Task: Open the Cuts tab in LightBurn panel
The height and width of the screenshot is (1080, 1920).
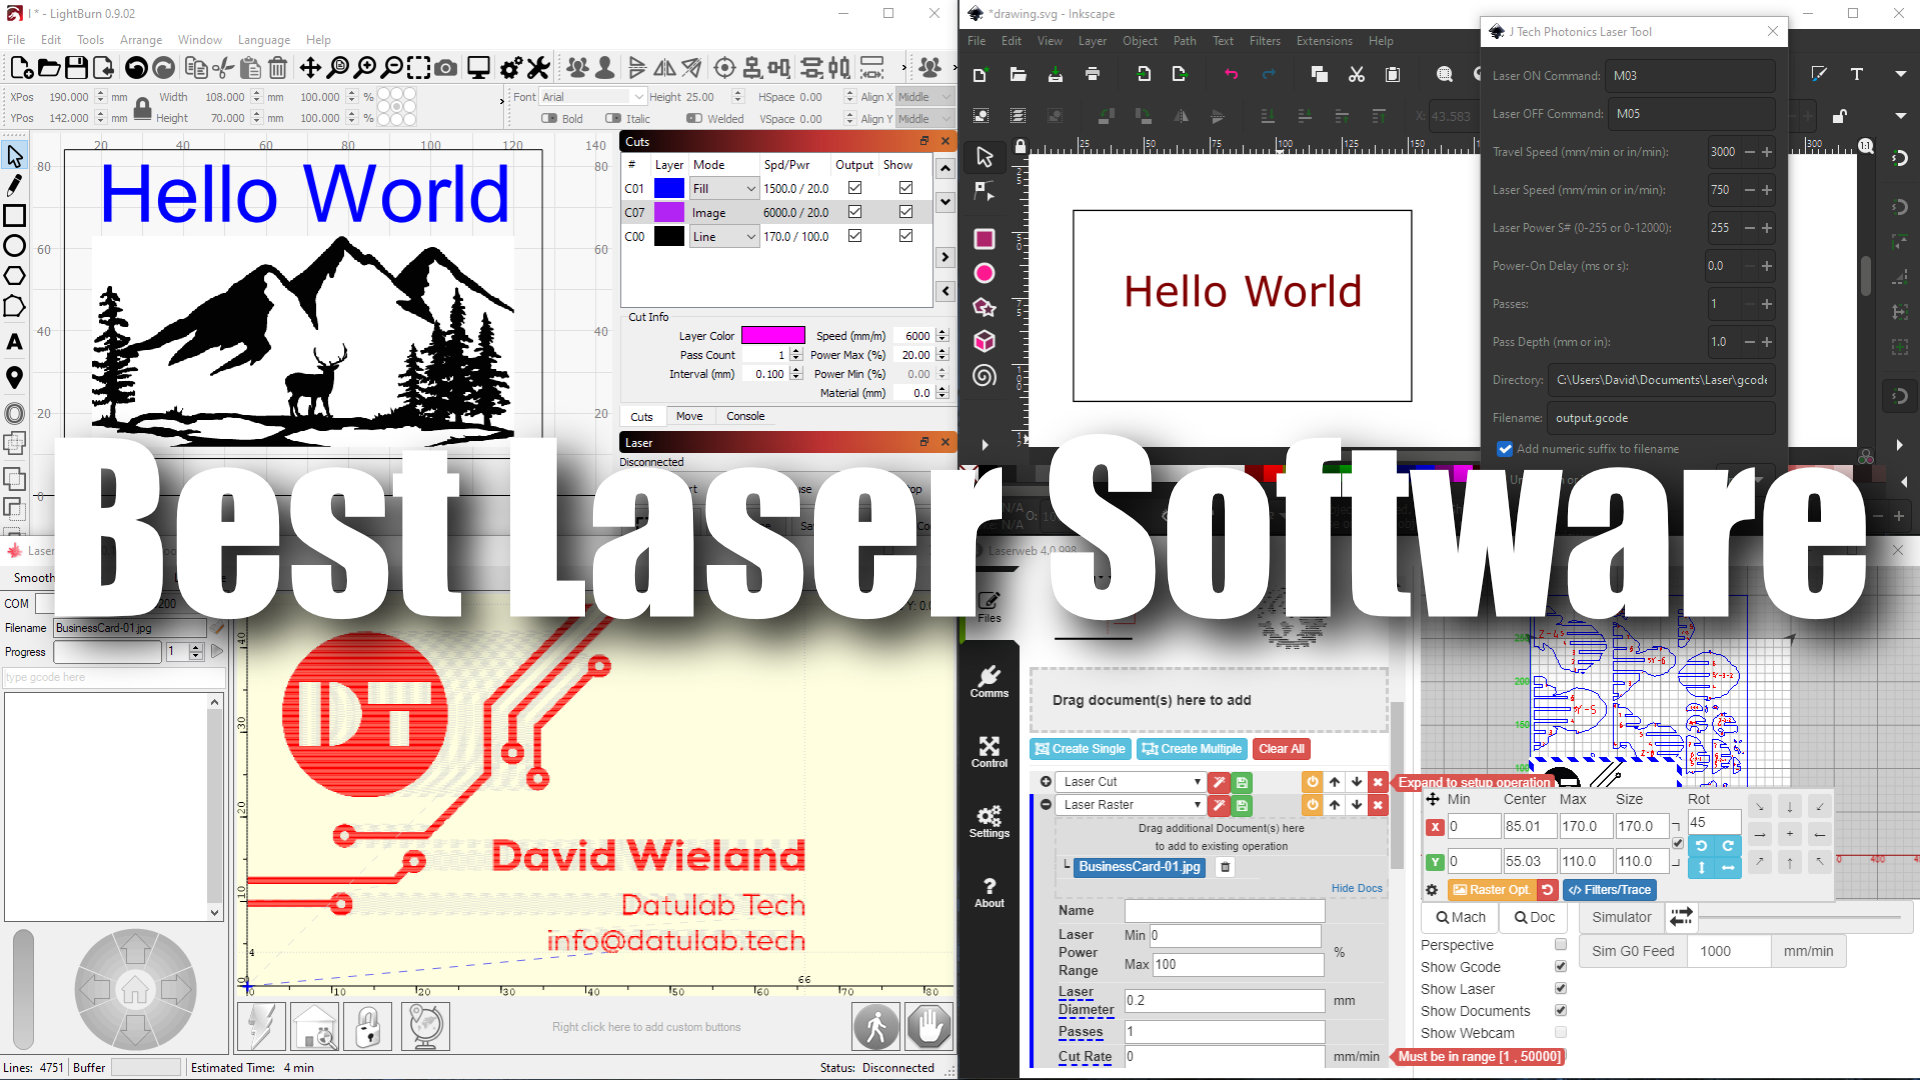Action: (641, 415)
